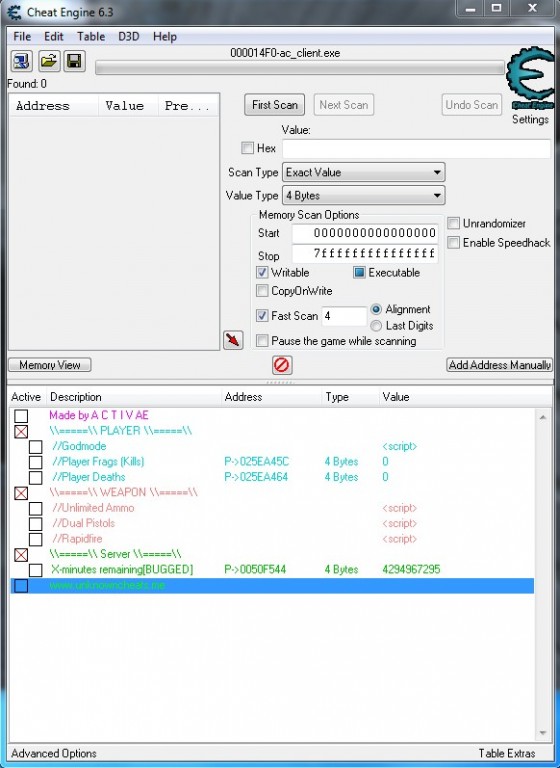Click the Value column header in results
Viewport: 560px width, 768px height.
[x=128, y=106]
